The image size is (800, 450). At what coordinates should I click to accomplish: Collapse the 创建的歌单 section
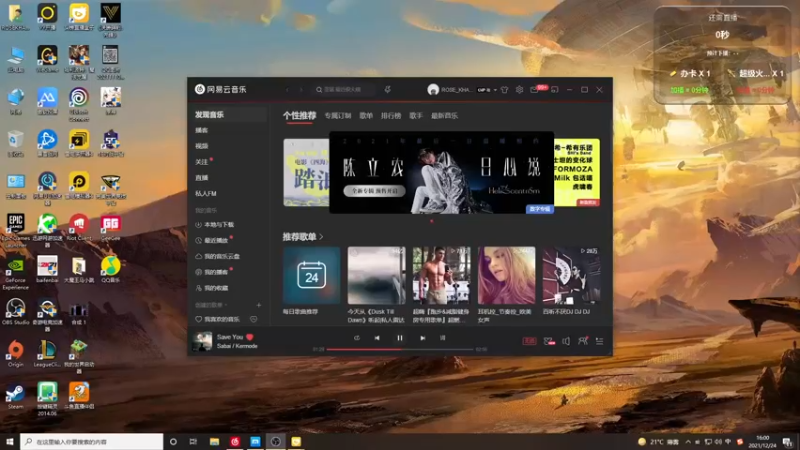pos(211,305)
